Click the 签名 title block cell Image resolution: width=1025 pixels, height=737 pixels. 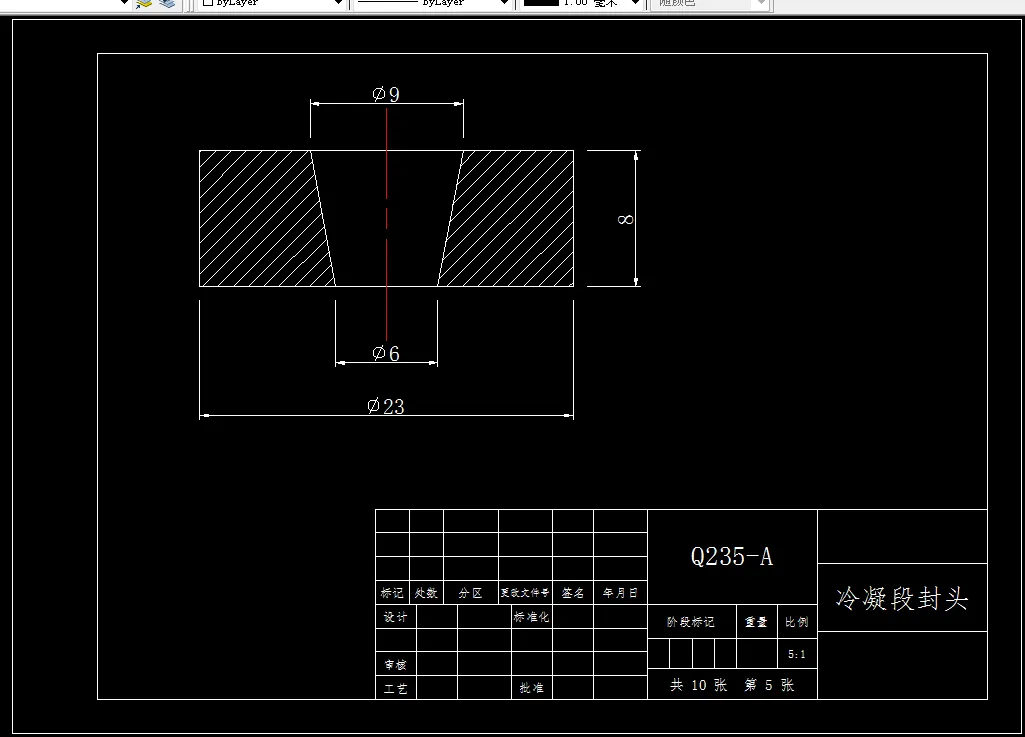pyautogui.click(x=573, y=593)
